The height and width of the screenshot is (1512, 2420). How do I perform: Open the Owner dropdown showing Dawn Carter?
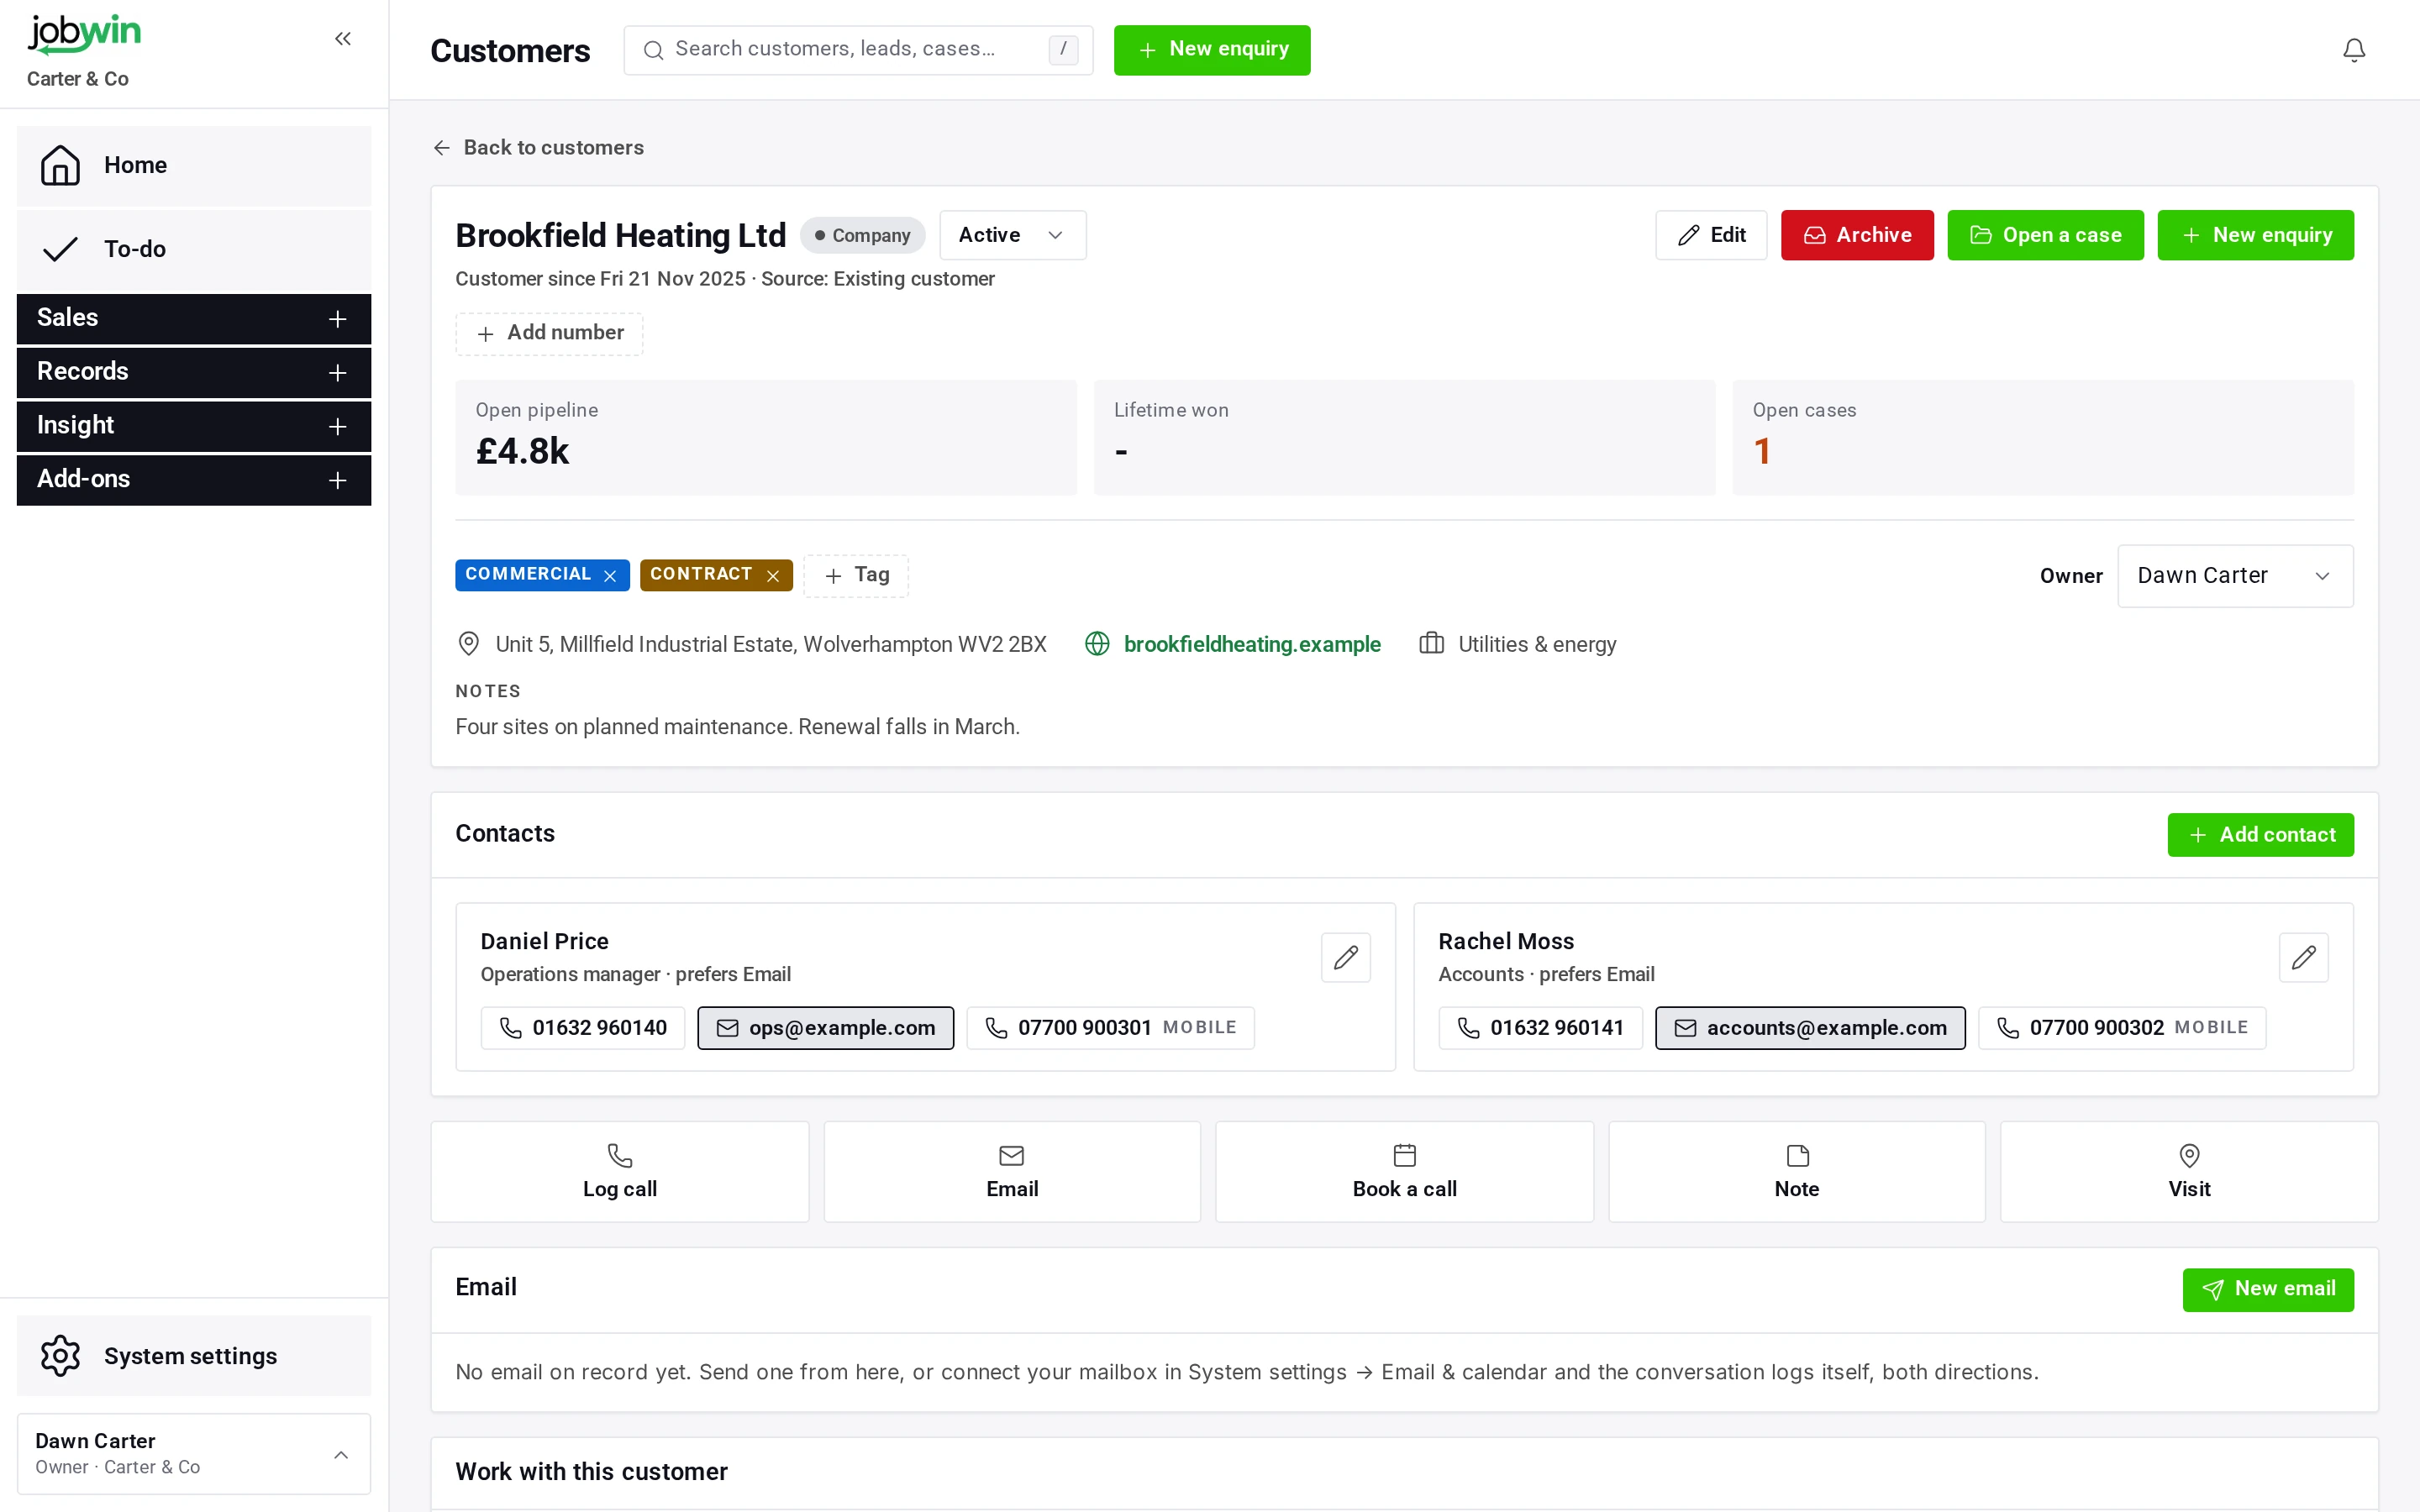(2235, 576)
